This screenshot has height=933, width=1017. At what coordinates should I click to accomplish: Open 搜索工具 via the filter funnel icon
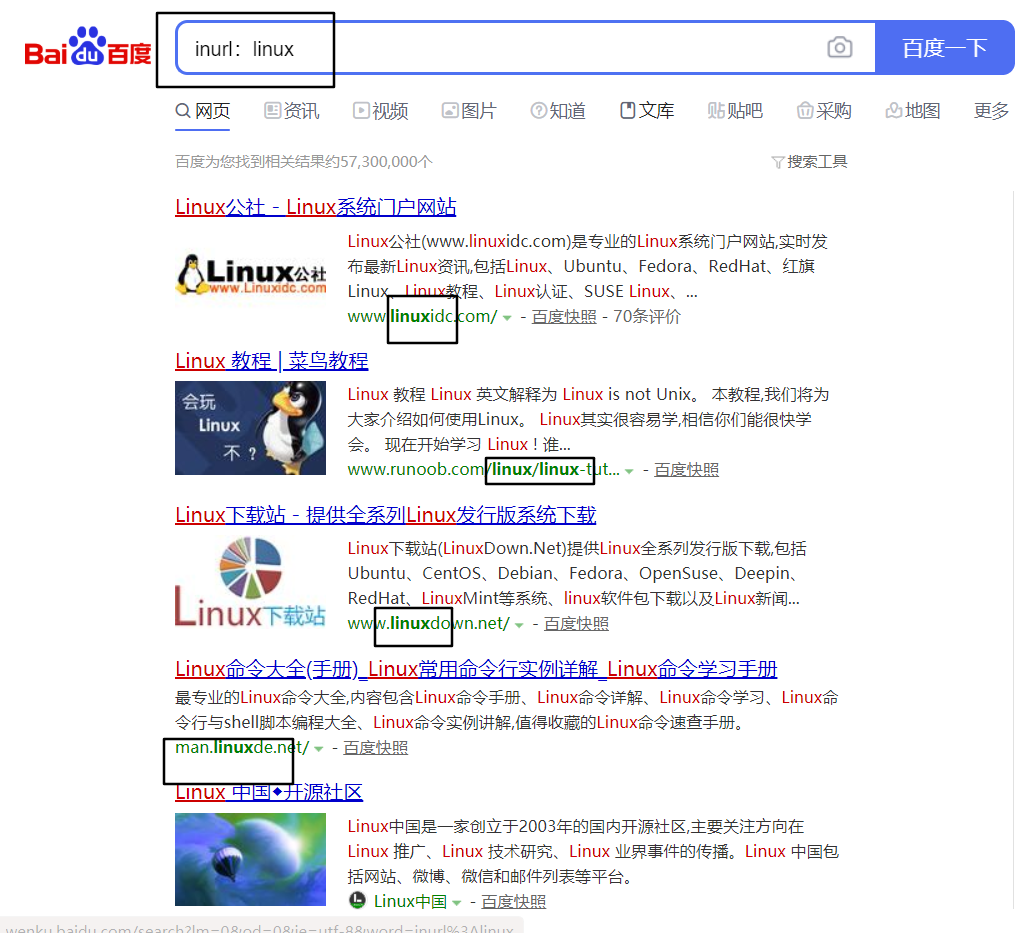click(x=777, y=161)
